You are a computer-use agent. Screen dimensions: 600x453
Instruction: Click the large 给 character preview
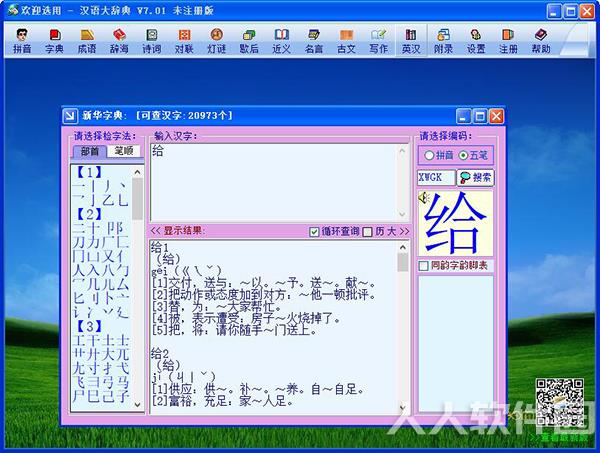tap(455, 223)
